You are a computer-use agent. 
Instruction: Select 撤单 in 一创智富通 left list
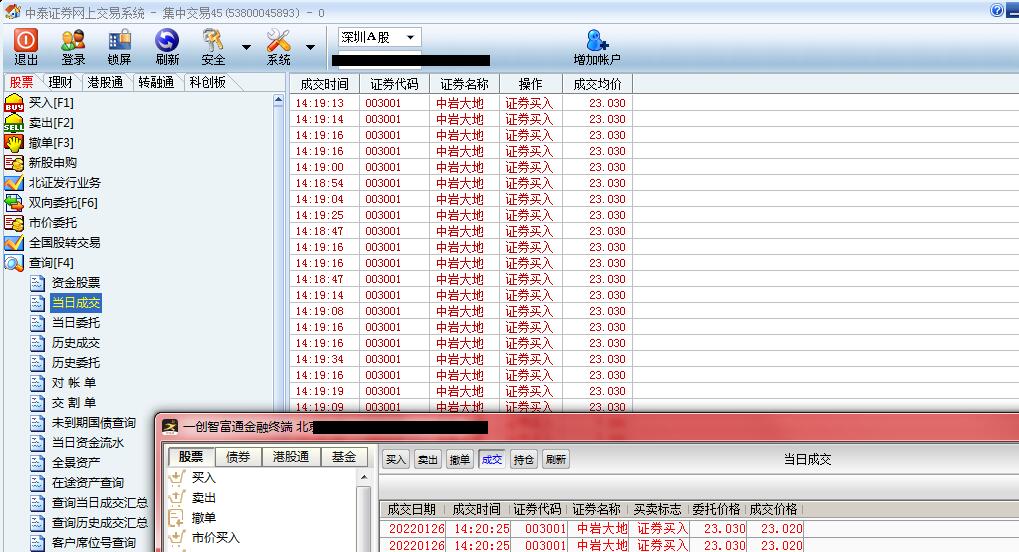coord(192,518)
